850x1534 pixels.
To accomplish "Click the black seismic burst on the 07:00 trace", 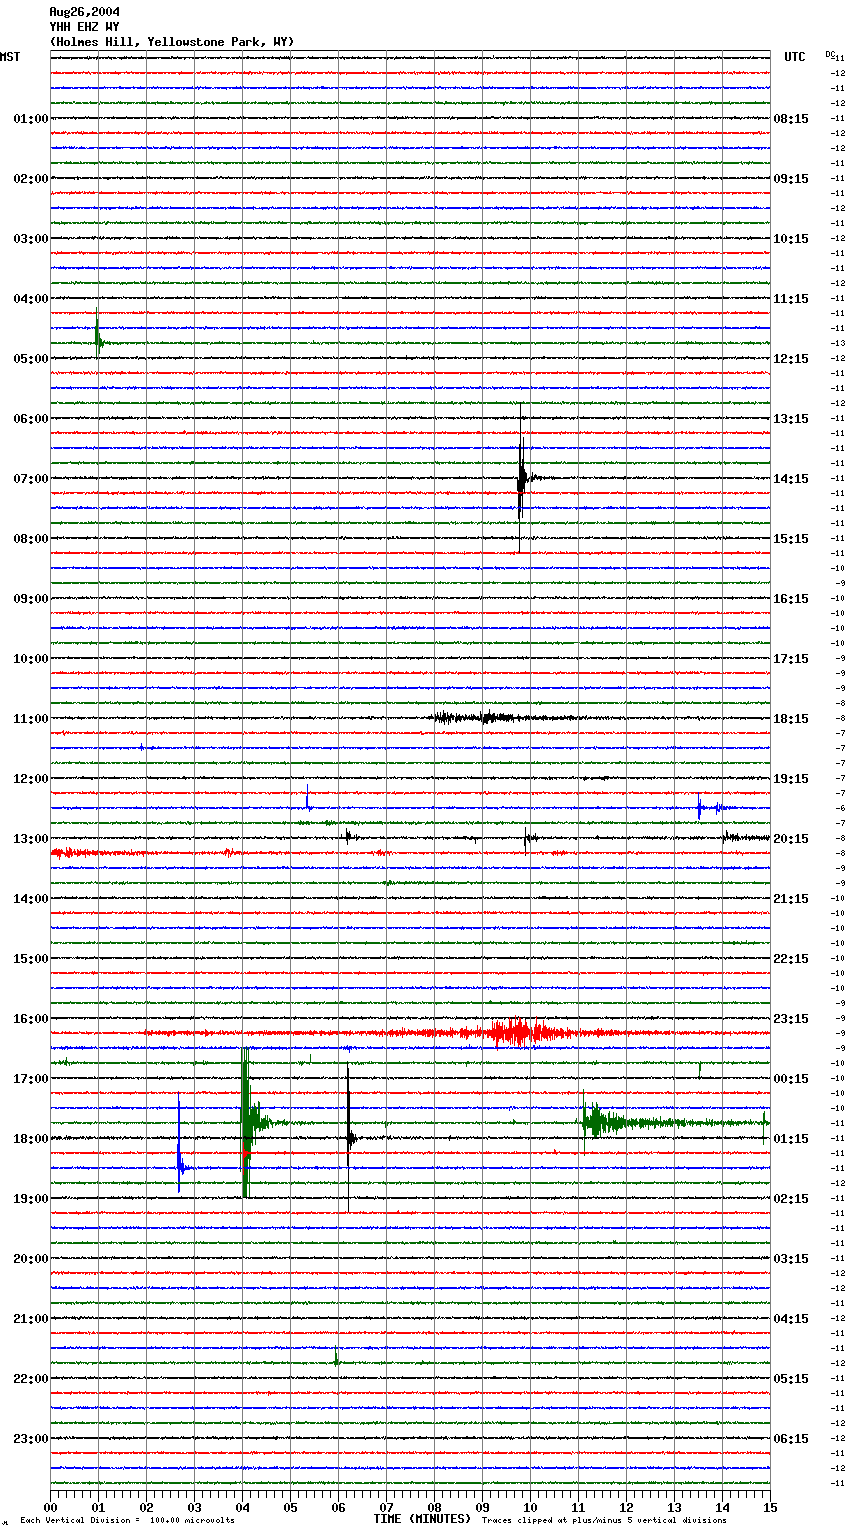I will [521, 478].
